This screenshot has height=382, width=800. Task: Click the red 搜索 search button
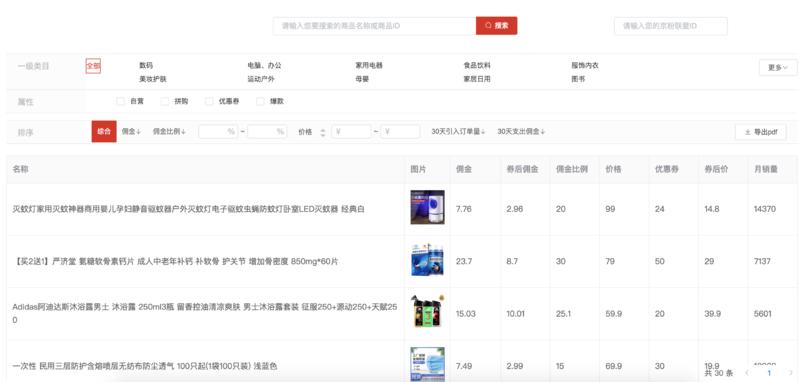click(x=496, y=26)
